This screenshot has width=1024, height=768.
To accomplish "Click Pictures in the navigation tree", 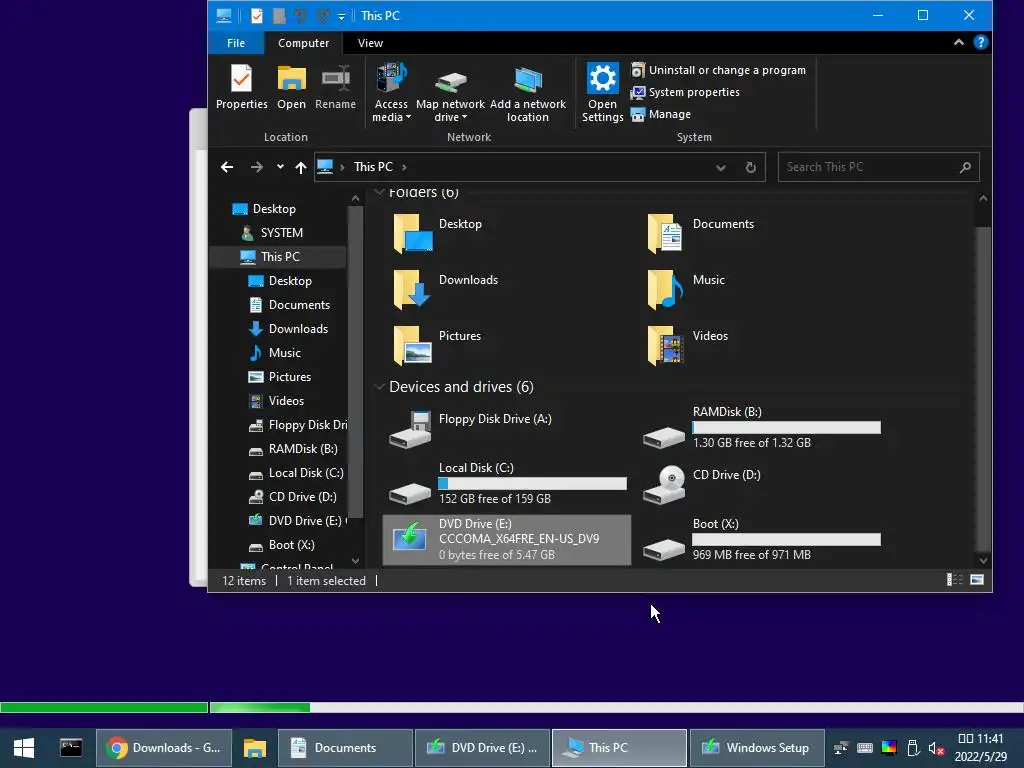I will (x=289, y=377).
